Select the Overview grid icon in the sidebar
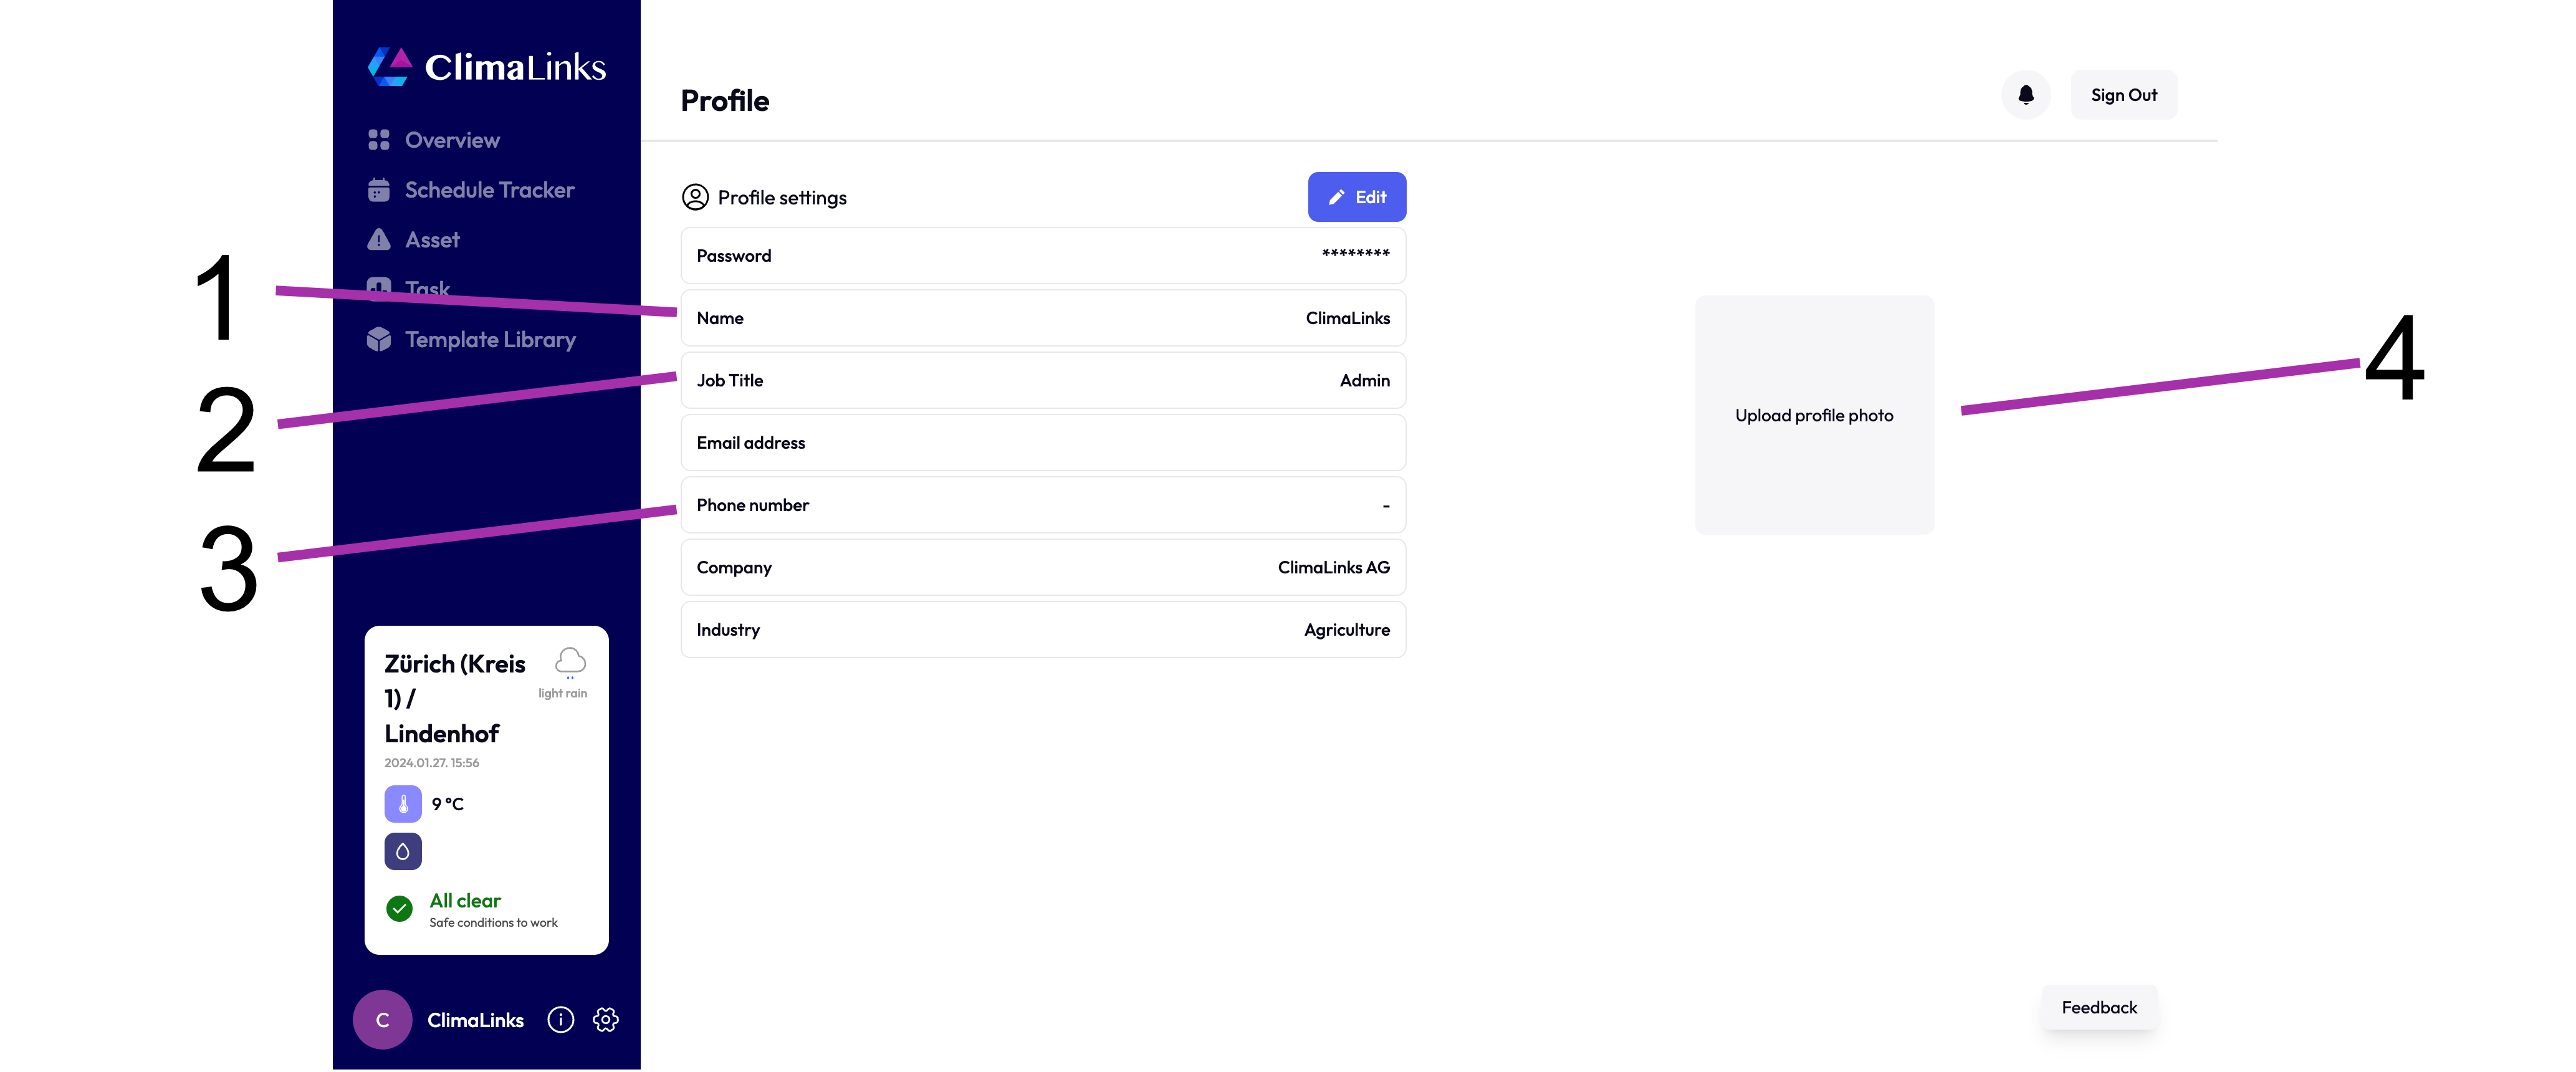 point(380,140)
